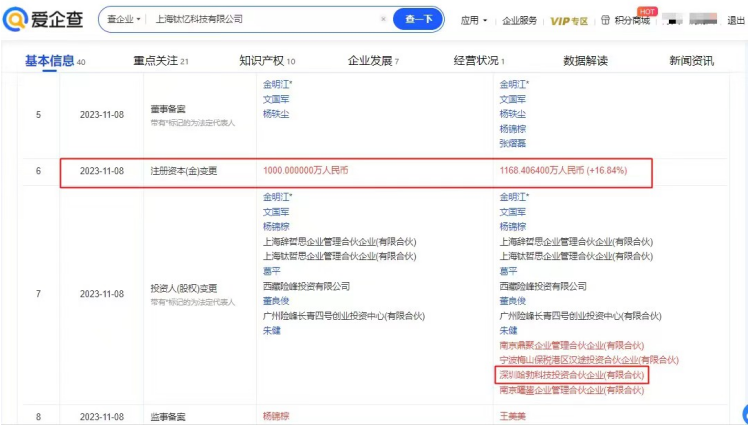Open 深圳哈勃科技投资合伙企业(有限合伙) link
Viewport: 754px width, 428px height.
pyautogui.click(x=572, y=375)
